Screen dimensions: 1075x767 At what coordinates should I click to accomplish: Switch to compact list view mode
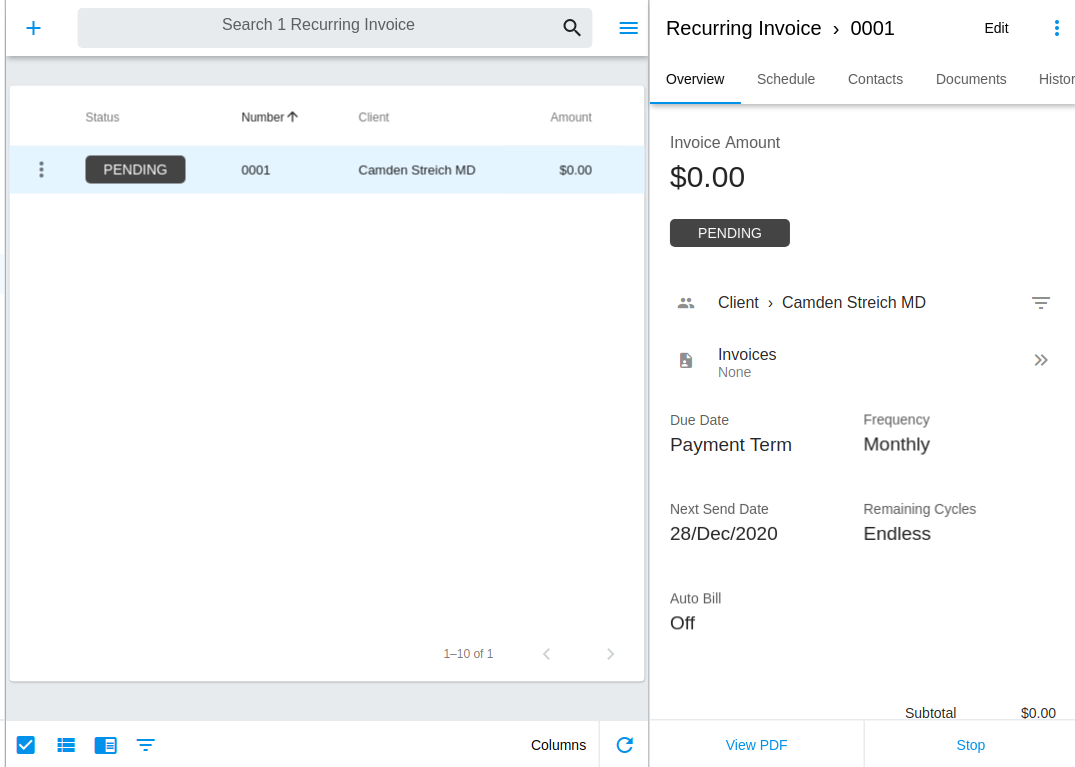pos(66,744)
